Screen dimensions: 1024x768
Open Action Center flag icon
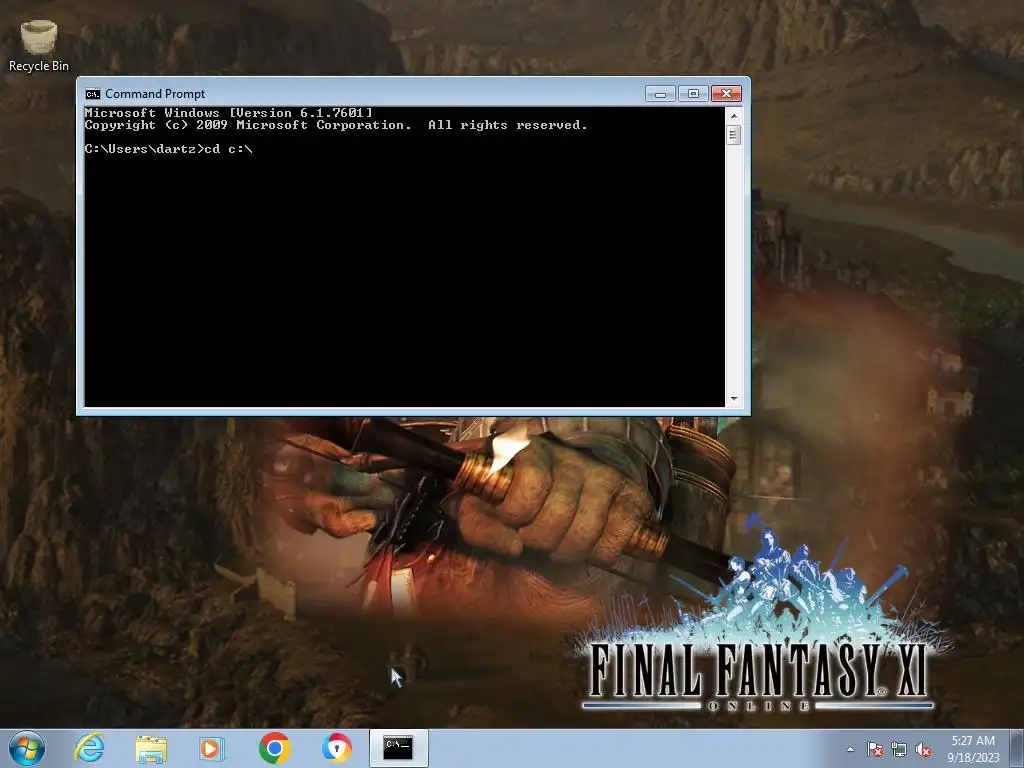[874, 749]
